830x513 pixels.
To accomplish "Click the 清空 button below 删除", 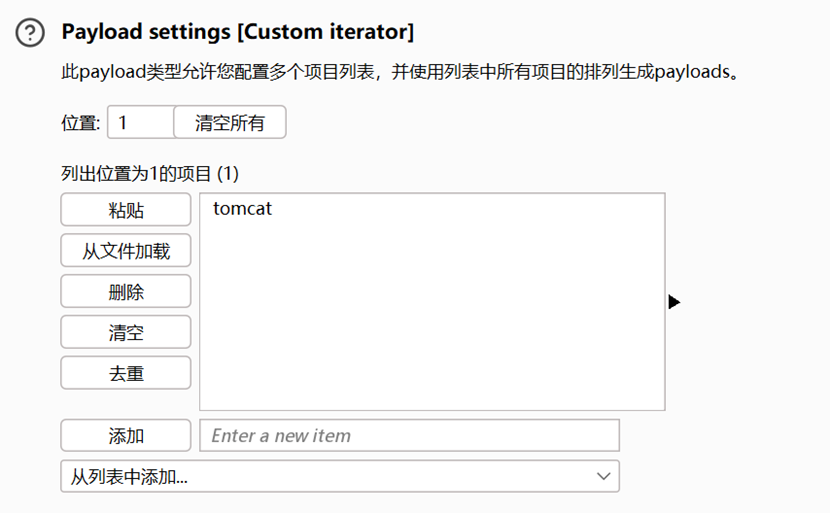I will pyautogui.click(x=126, y=332).
